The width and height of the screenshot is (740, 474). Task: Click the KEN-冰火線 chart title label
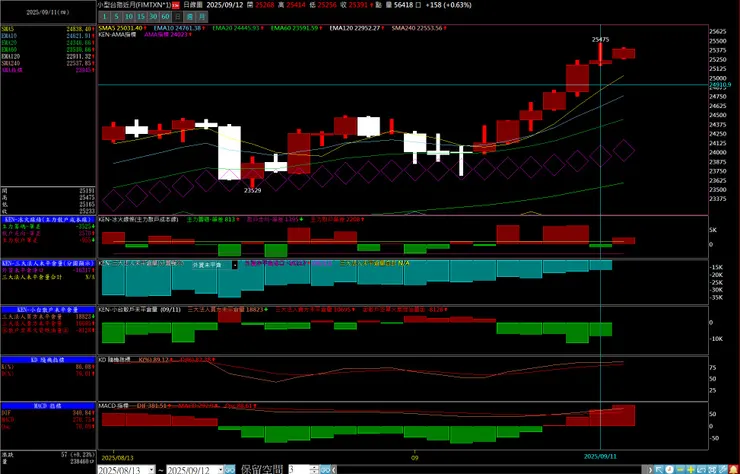tap(138, 220)
